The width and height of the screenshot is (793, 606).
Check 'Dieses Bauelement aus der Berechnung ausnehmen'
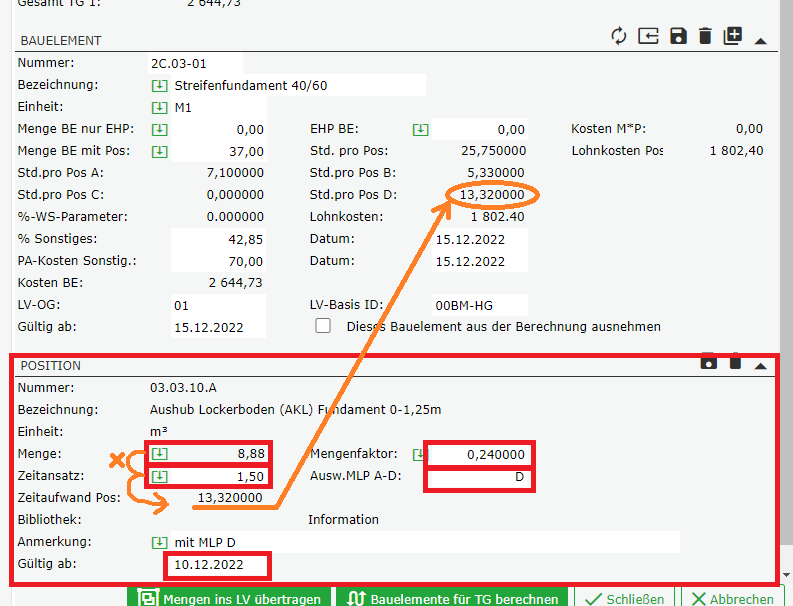323,327
